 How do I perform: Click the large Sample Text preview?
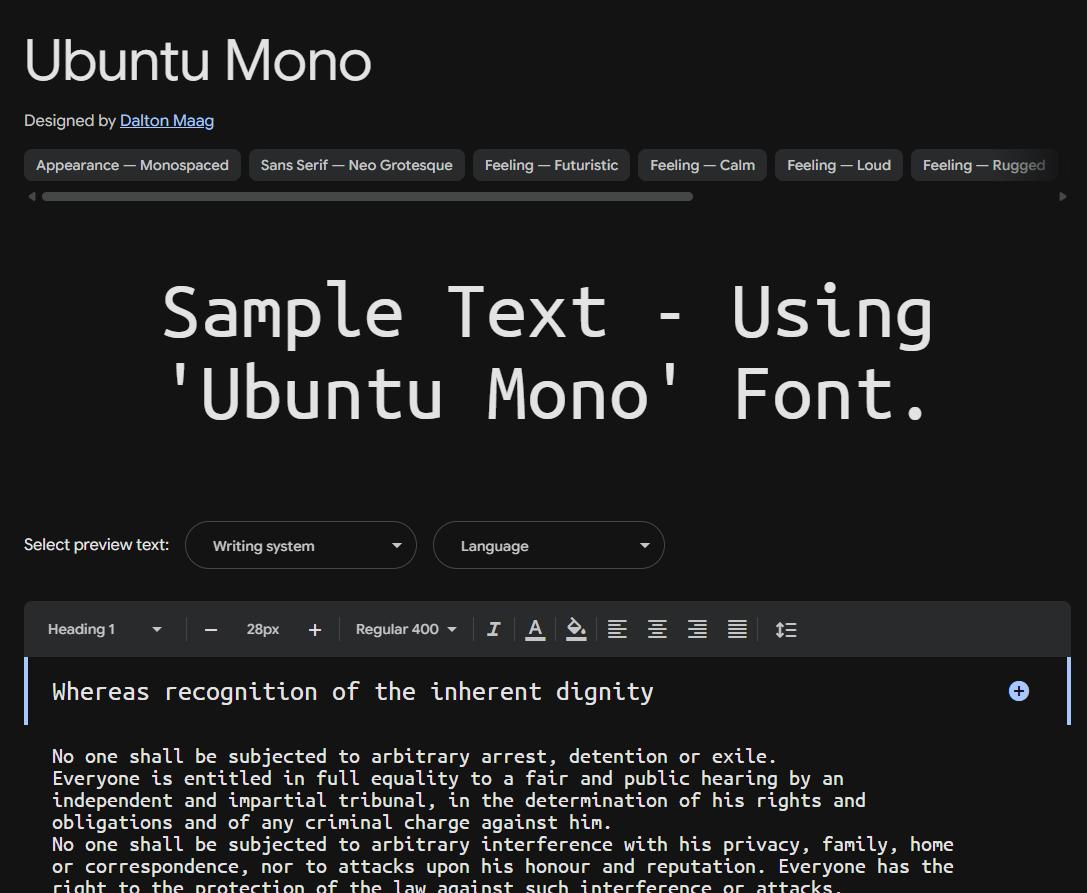(x=548, y=354)
